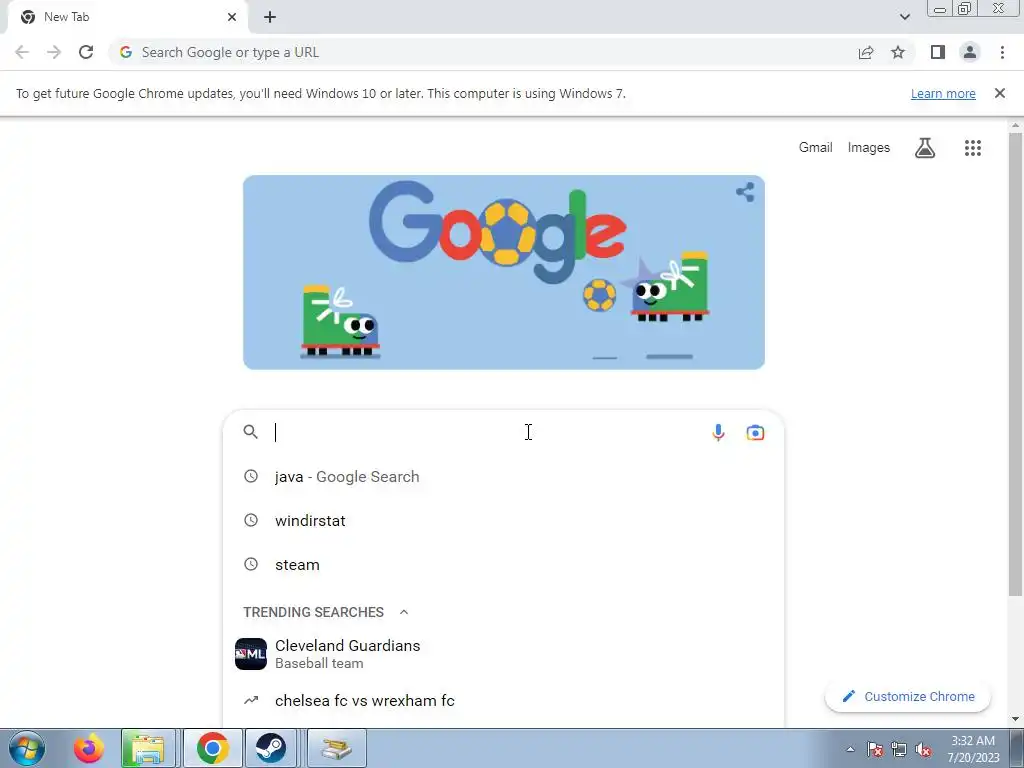Open the Google apps grid
1024x768 pixels.
(x=973, y=148)
